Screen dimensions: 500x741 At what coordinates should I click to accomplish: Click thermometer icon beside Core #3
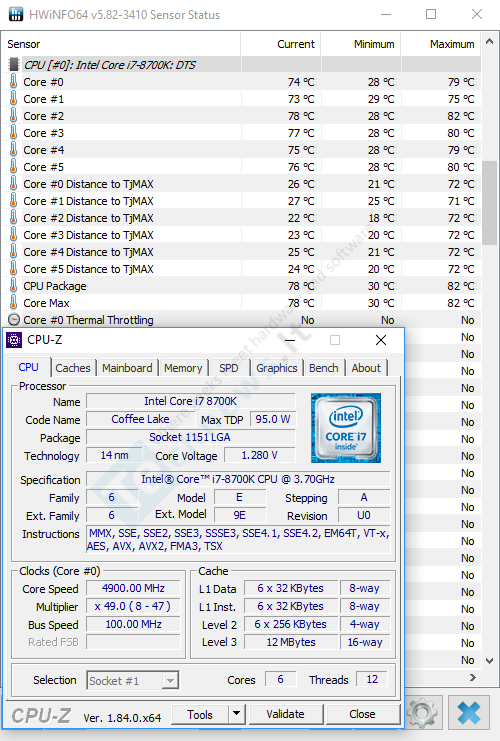pos(14,133)
